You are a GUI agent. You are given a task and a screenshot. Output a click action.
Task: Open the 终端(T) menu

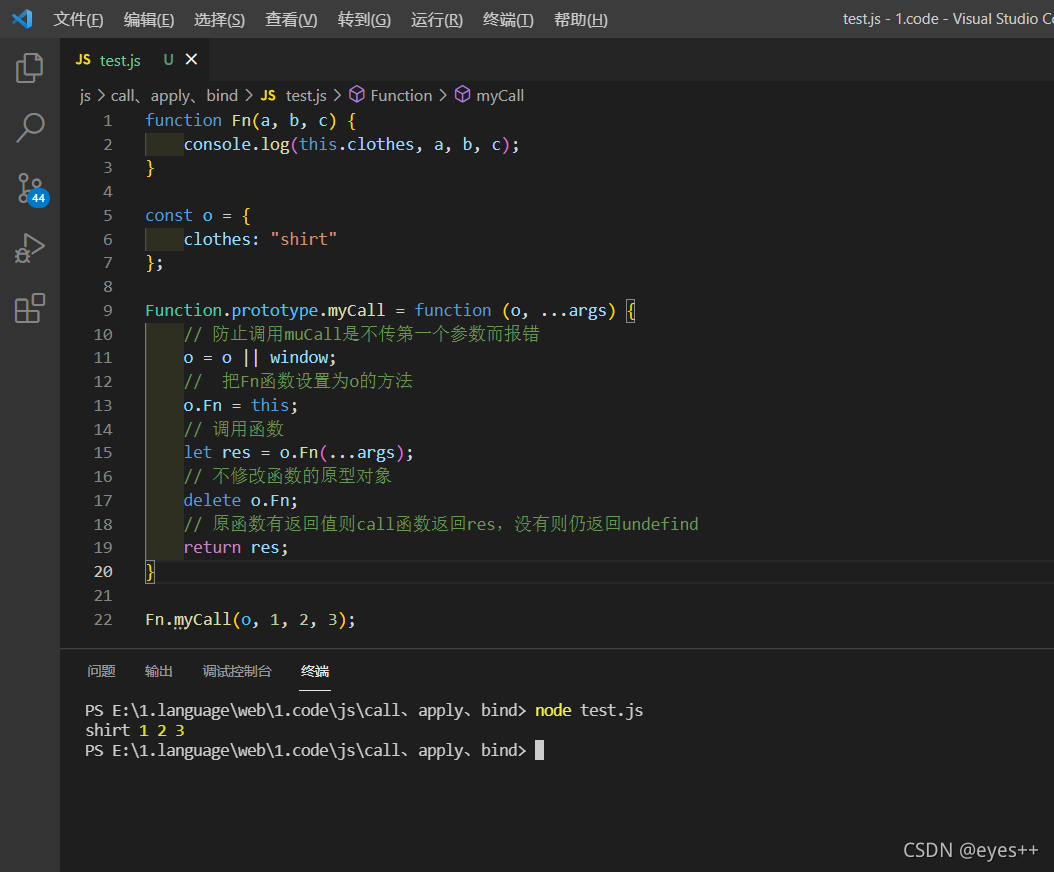coord(508,19)
